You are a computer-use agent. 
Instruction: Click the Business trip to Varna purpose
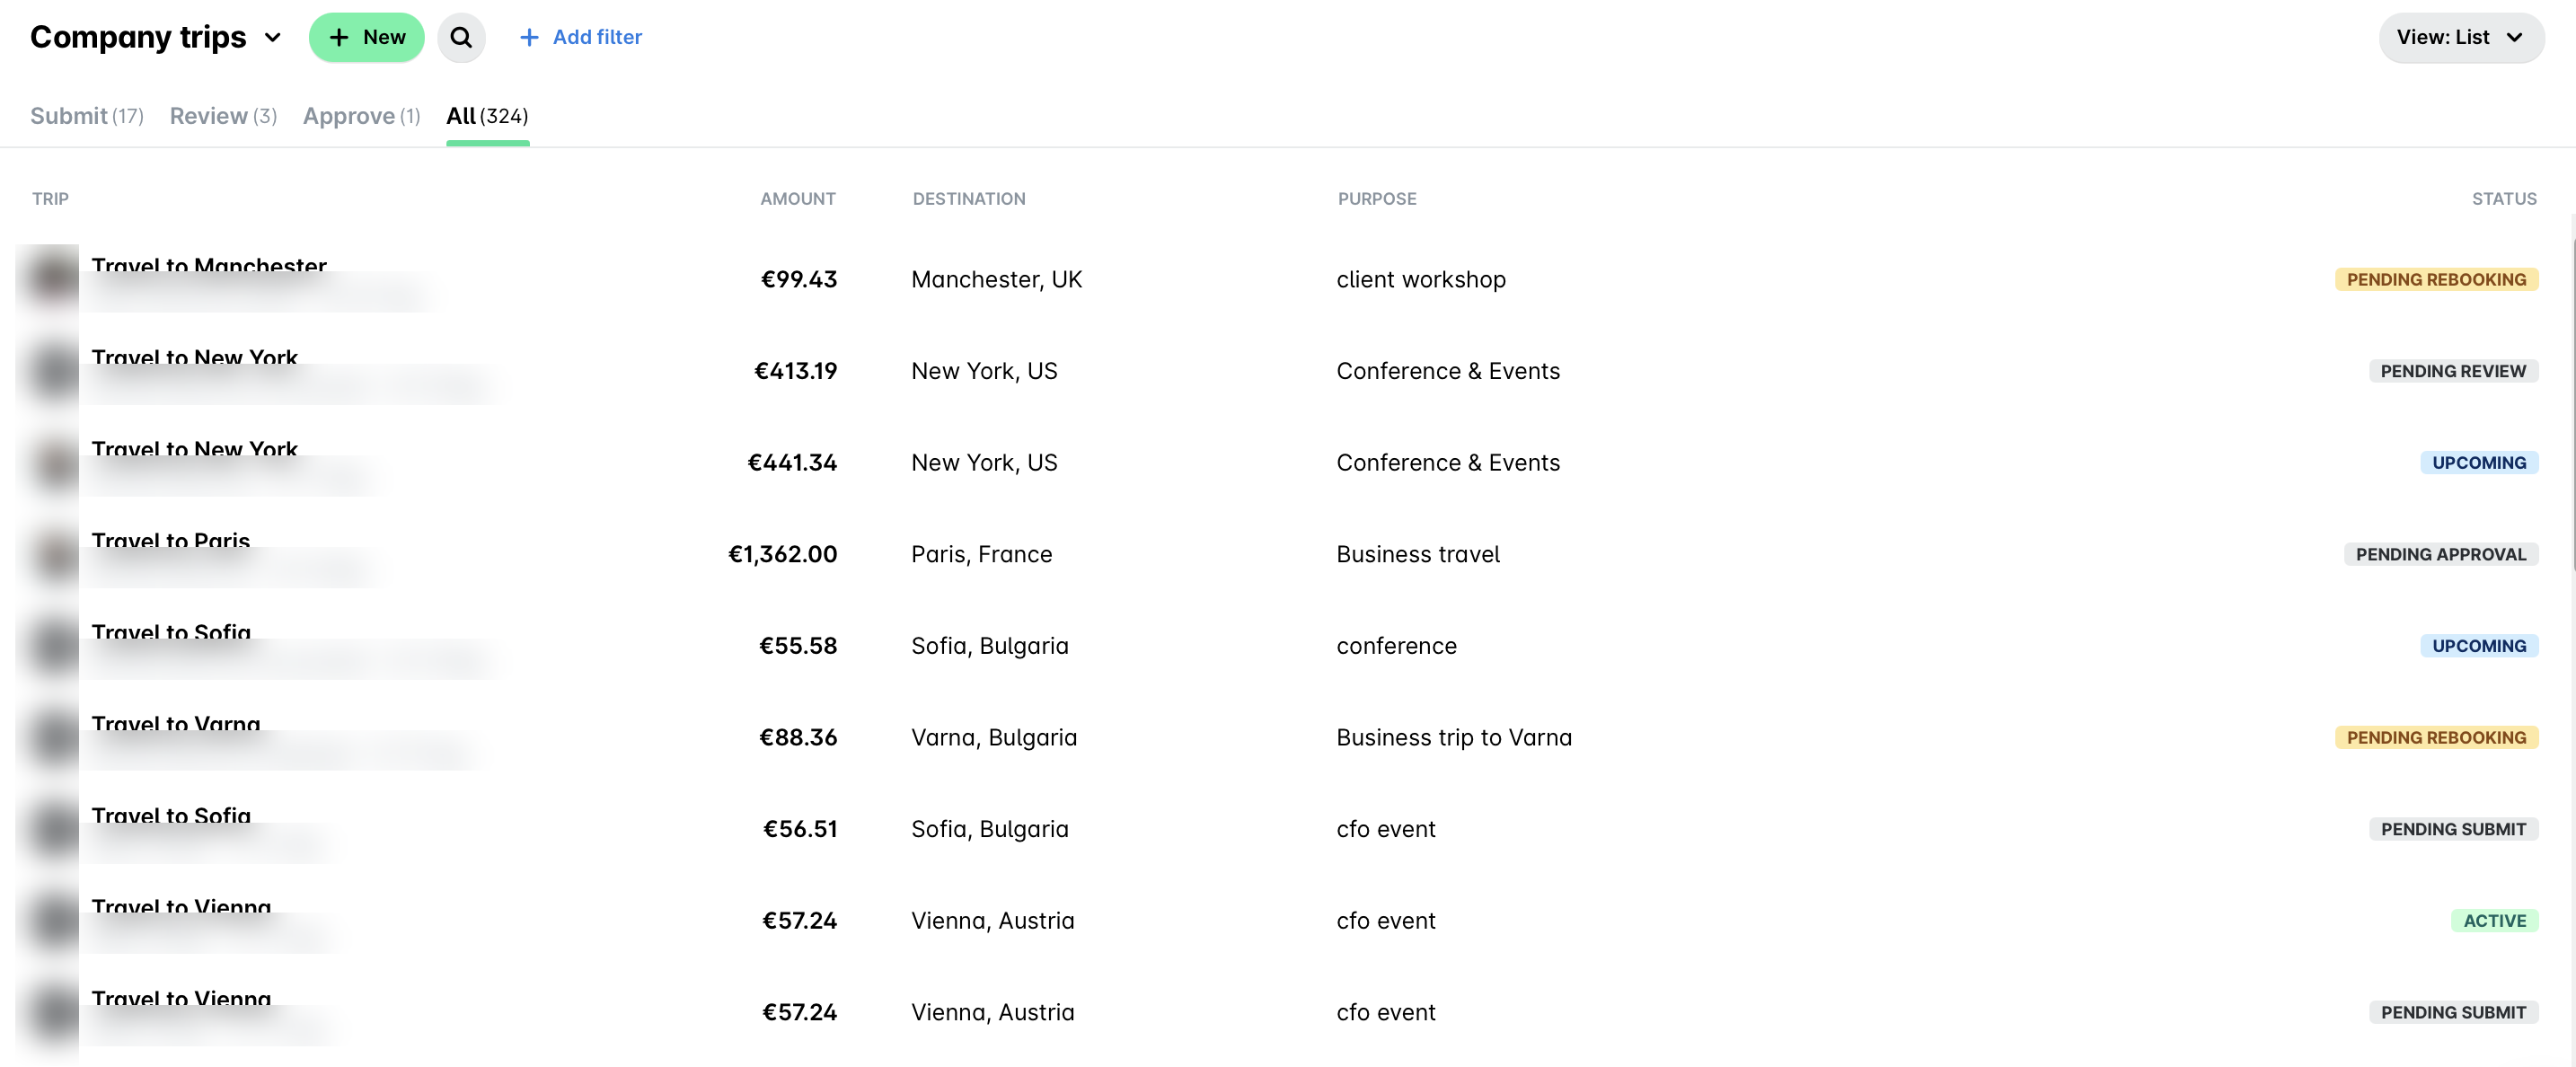click(1454, 738)
